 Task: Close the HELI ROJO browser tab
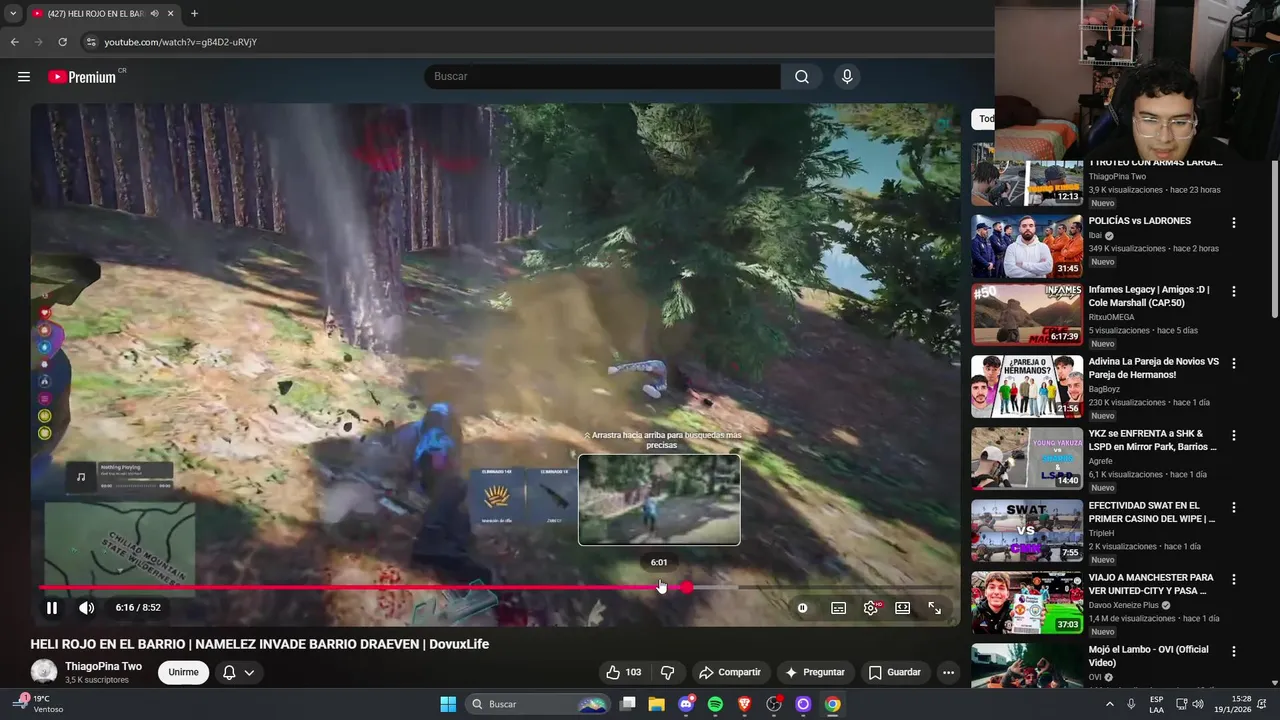[171, 13]
